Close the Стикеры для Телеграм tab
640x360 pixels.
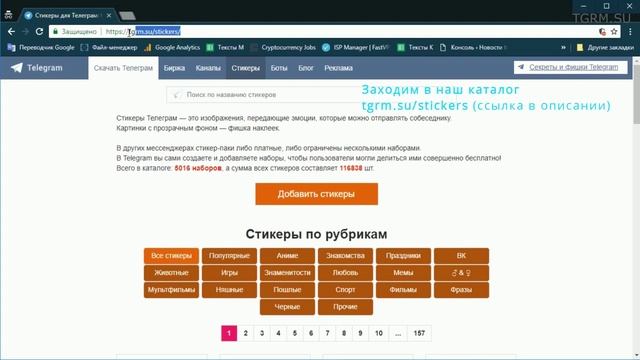(109, 16)
